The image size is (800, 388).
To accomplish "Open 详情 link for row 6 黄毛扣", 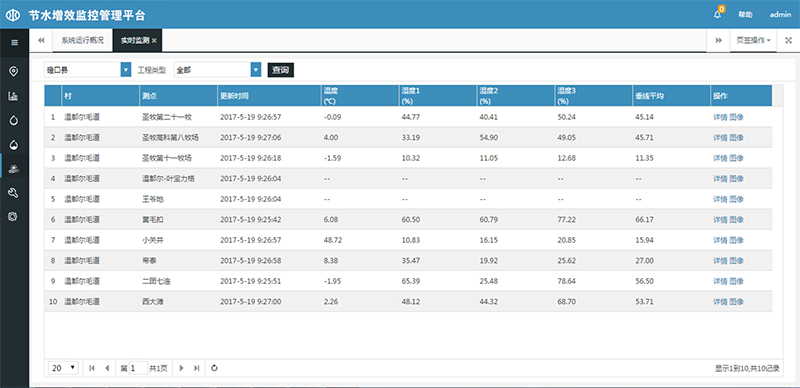I will (720, 220).
